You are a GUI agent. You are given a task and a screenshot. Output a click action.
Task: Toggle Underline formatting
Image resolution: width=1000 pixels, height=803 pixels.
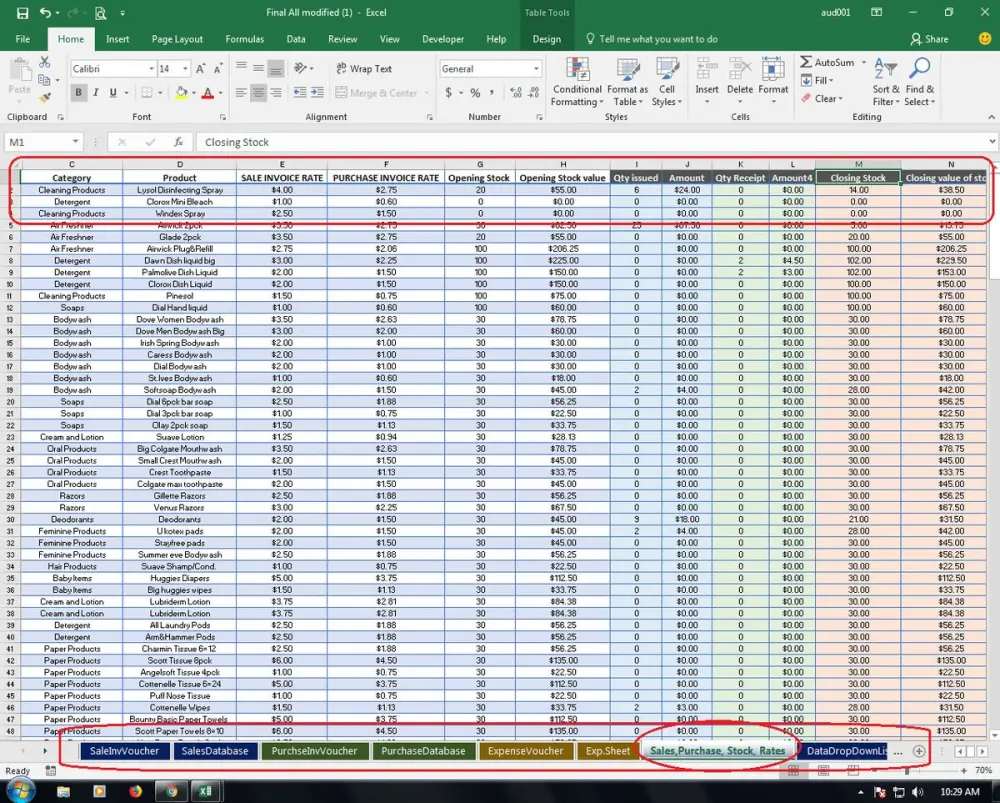point(113,92)
